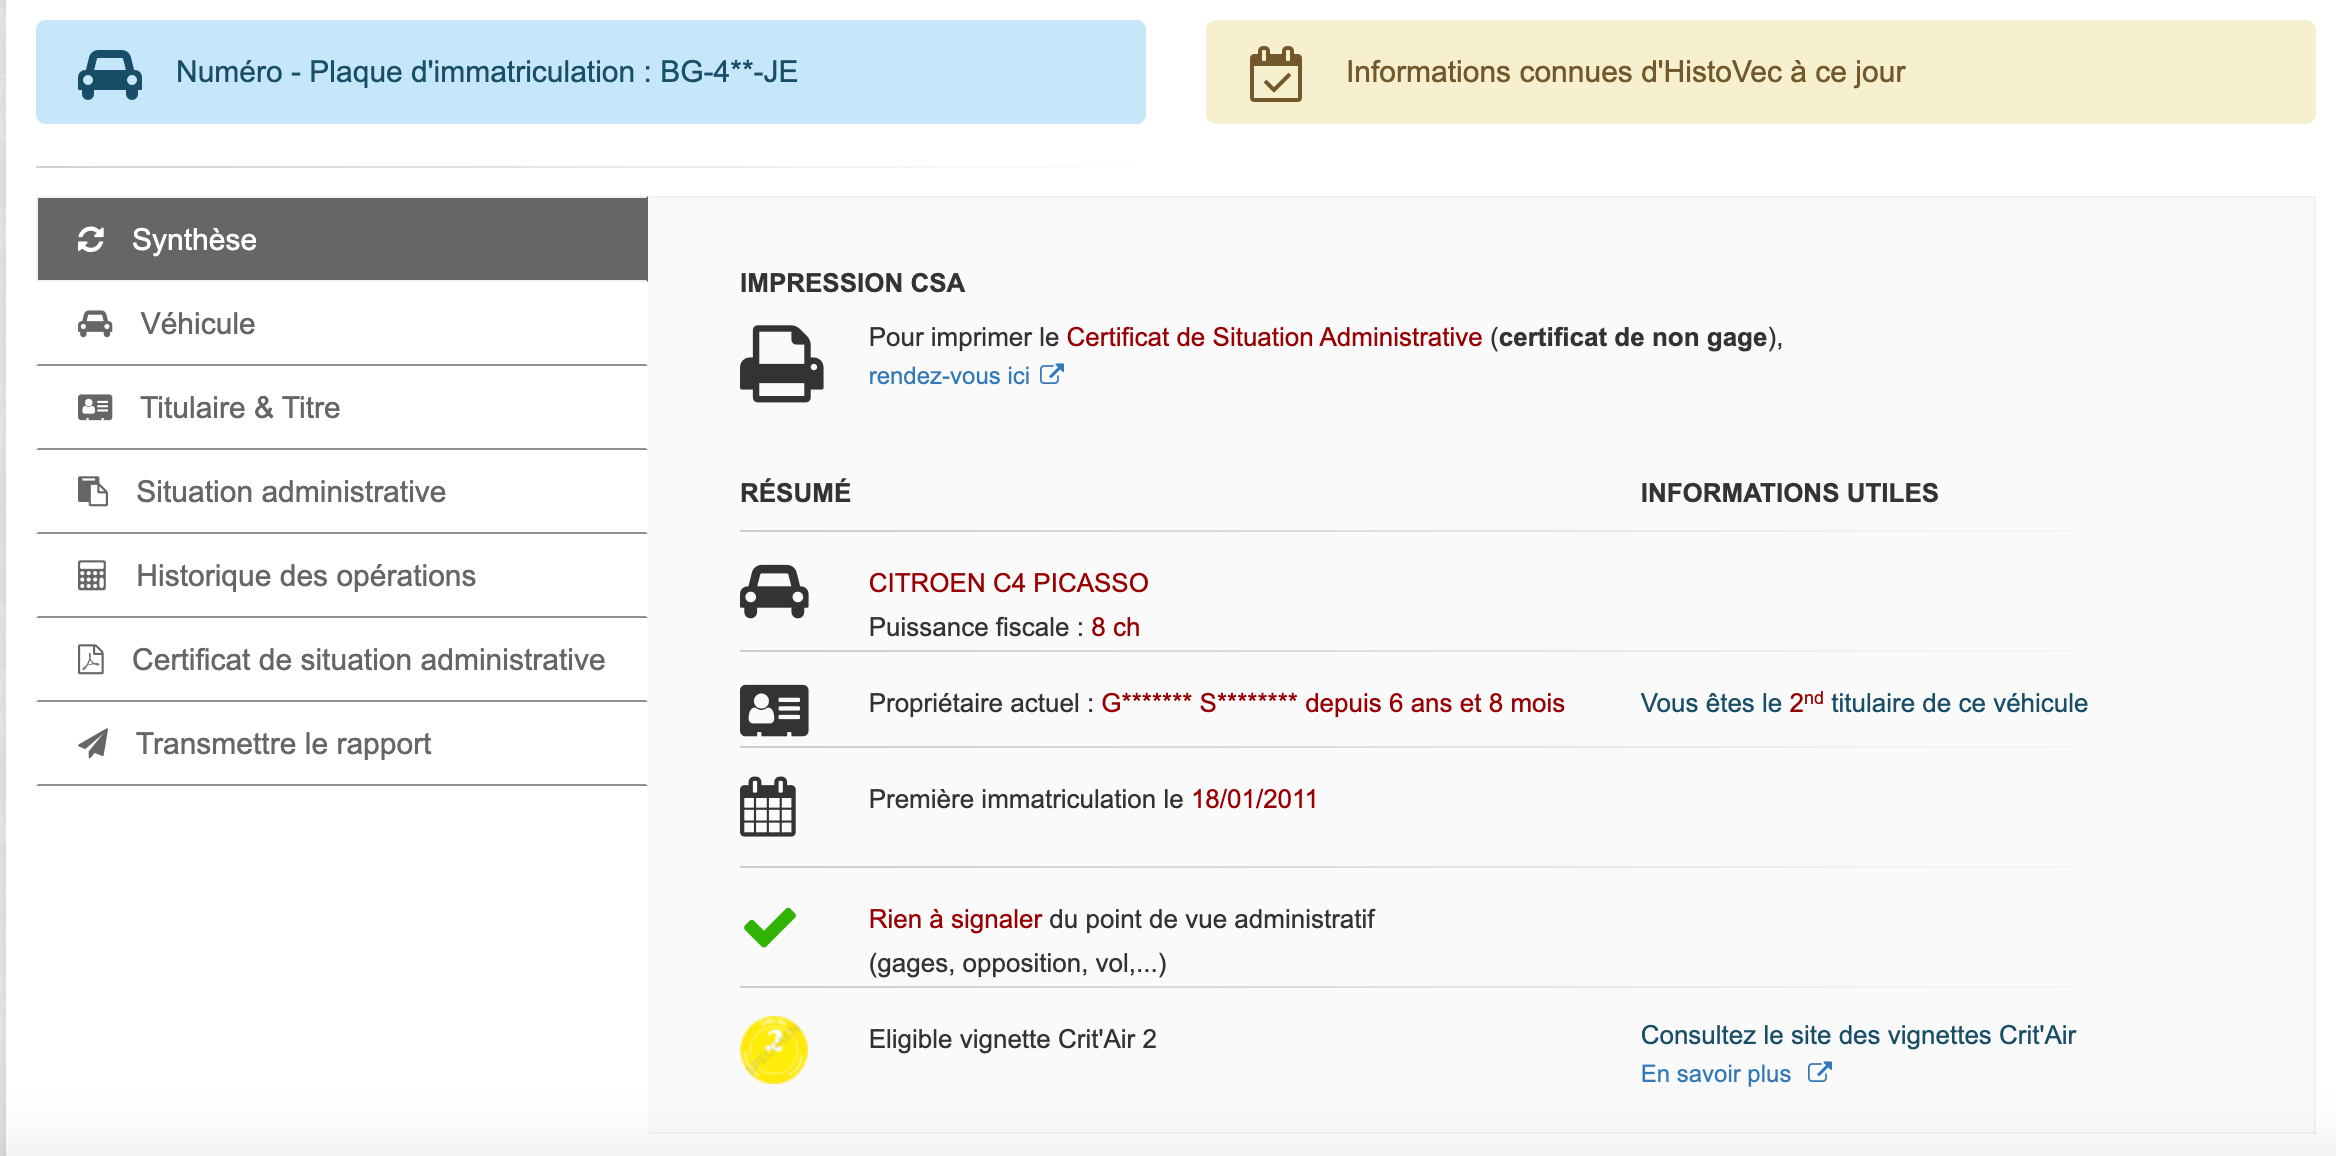The image size is (2336, 1156).
Task: Click the car icon beside Citroen C4 Picasso
Action: pyautogui.click(x=774, y=591)
